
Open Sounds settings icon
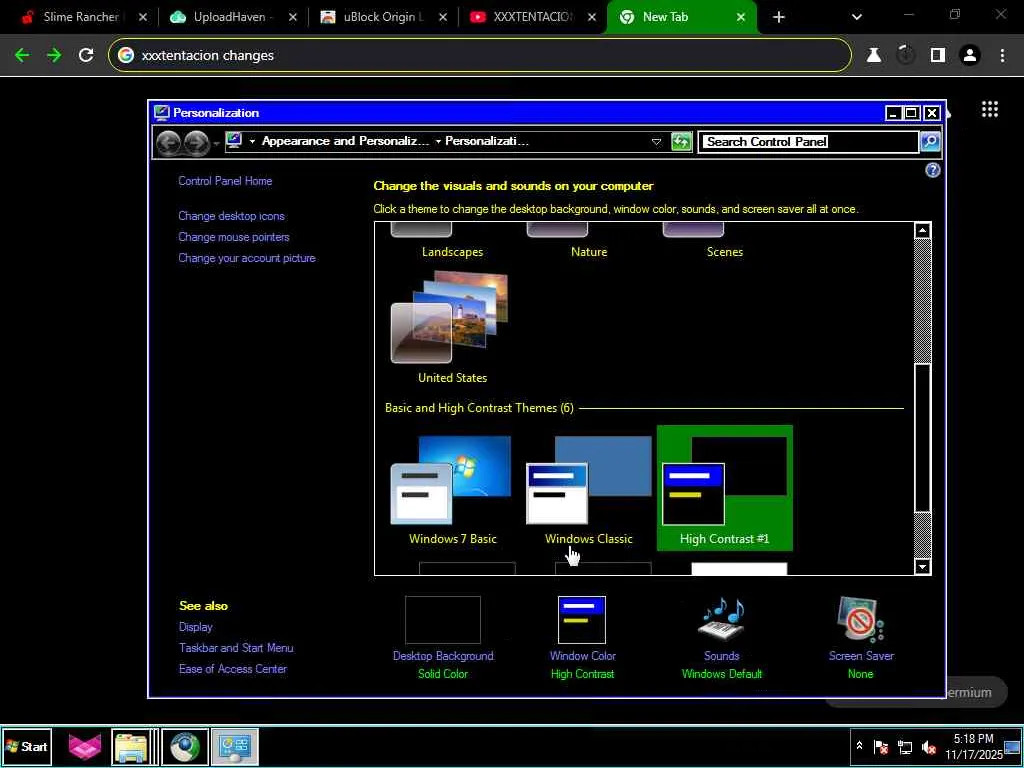point(721,620)
